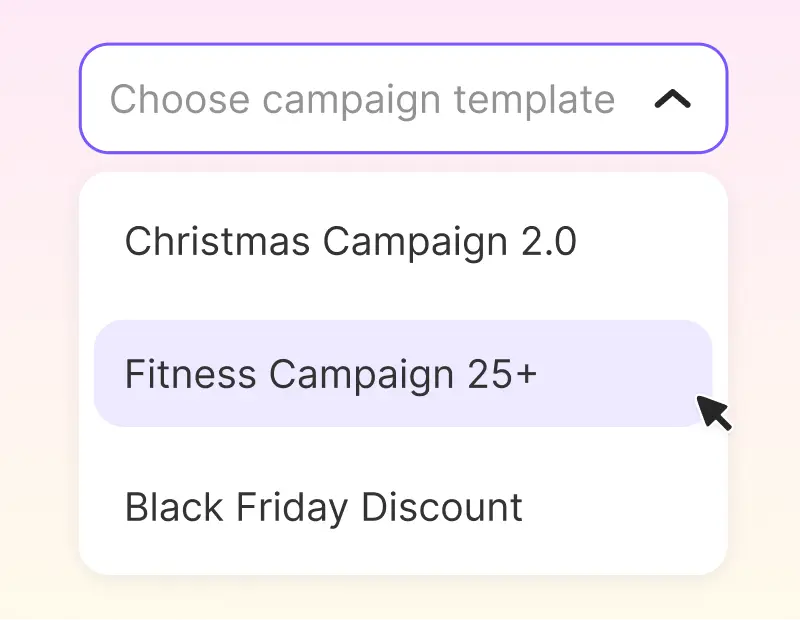Hide template options with the up arrow

[x=672, y=99]
